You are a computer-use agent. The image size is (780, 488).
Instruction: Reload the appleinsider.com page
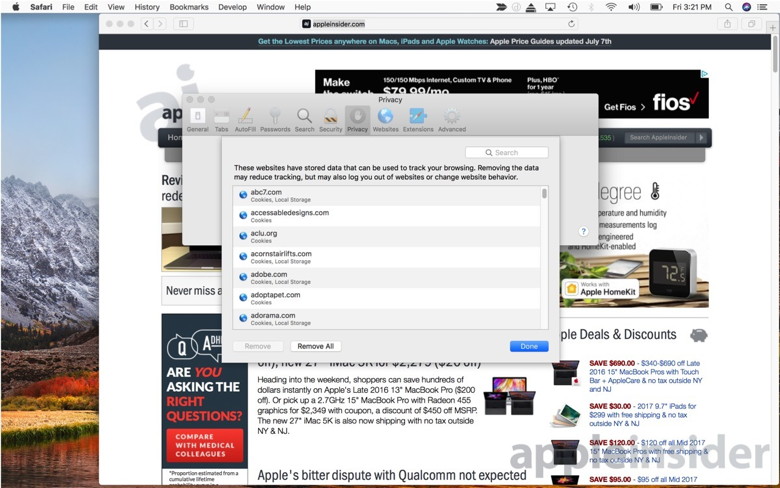pos(571,23)
